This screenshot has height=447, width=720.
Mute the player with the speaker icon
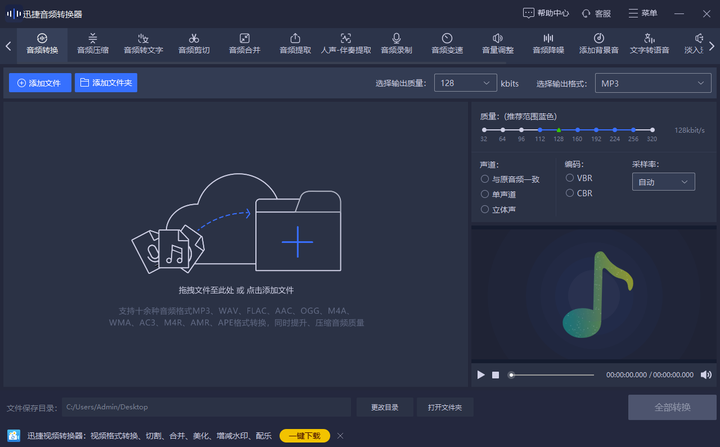[706, 375]
